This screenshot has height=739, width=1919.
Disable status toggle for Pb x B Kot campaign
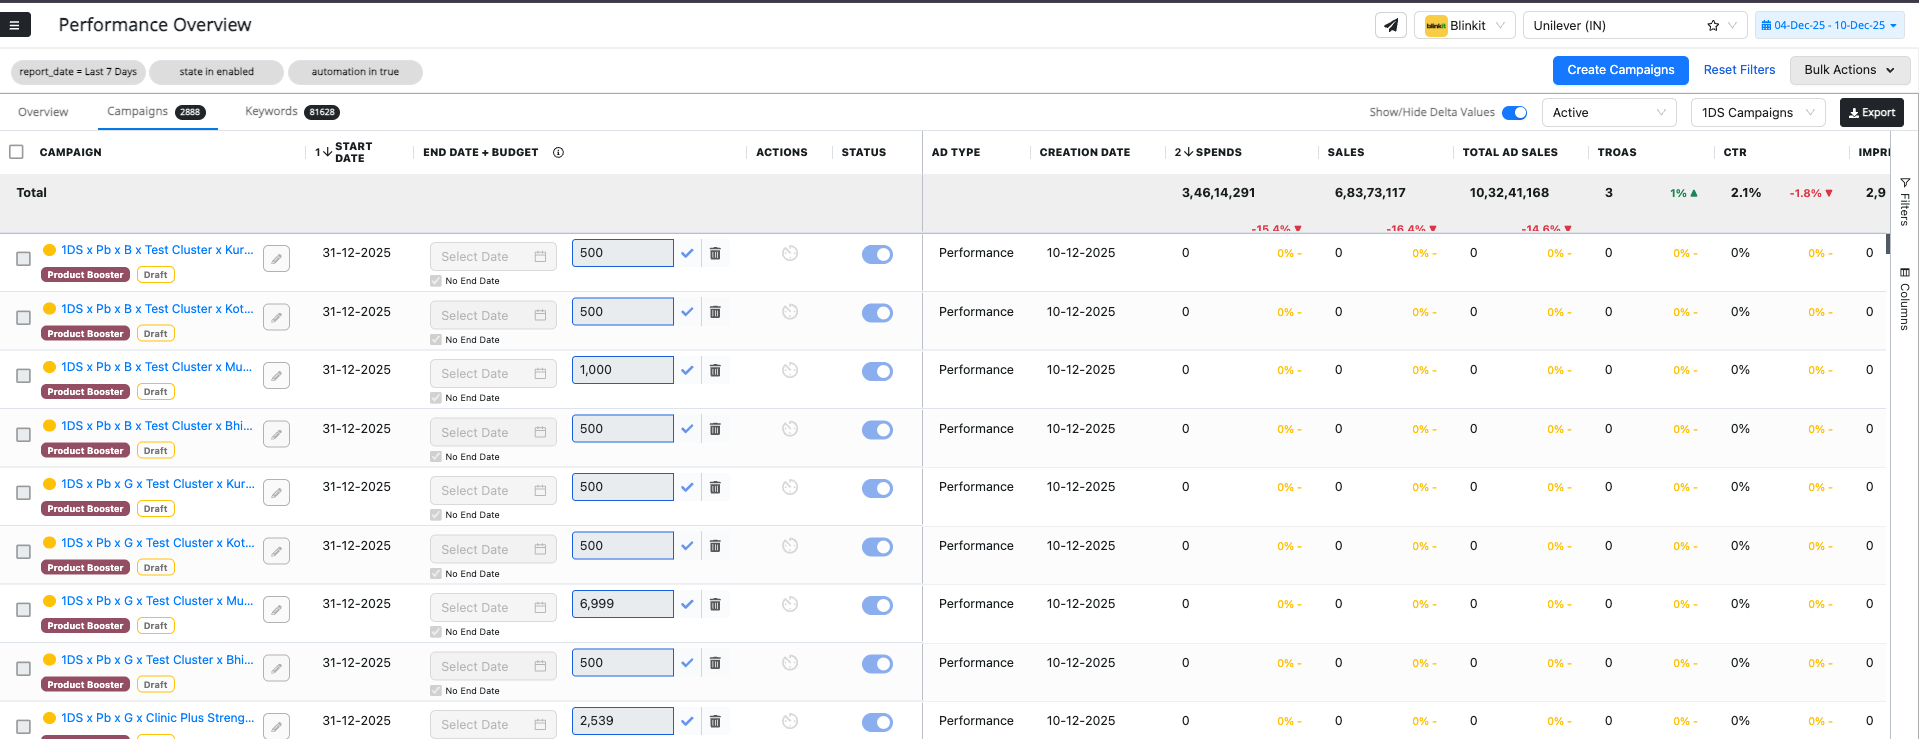click(x=877, y=313)
